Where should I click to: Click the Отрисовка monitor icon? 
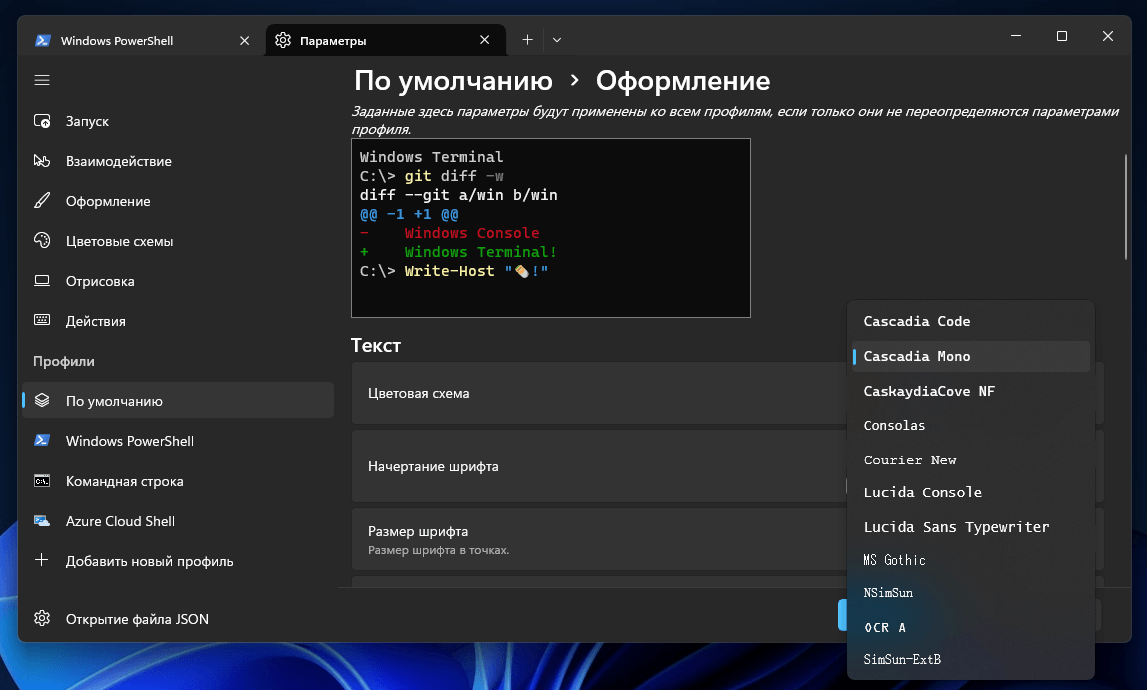(x=42, y=281)
